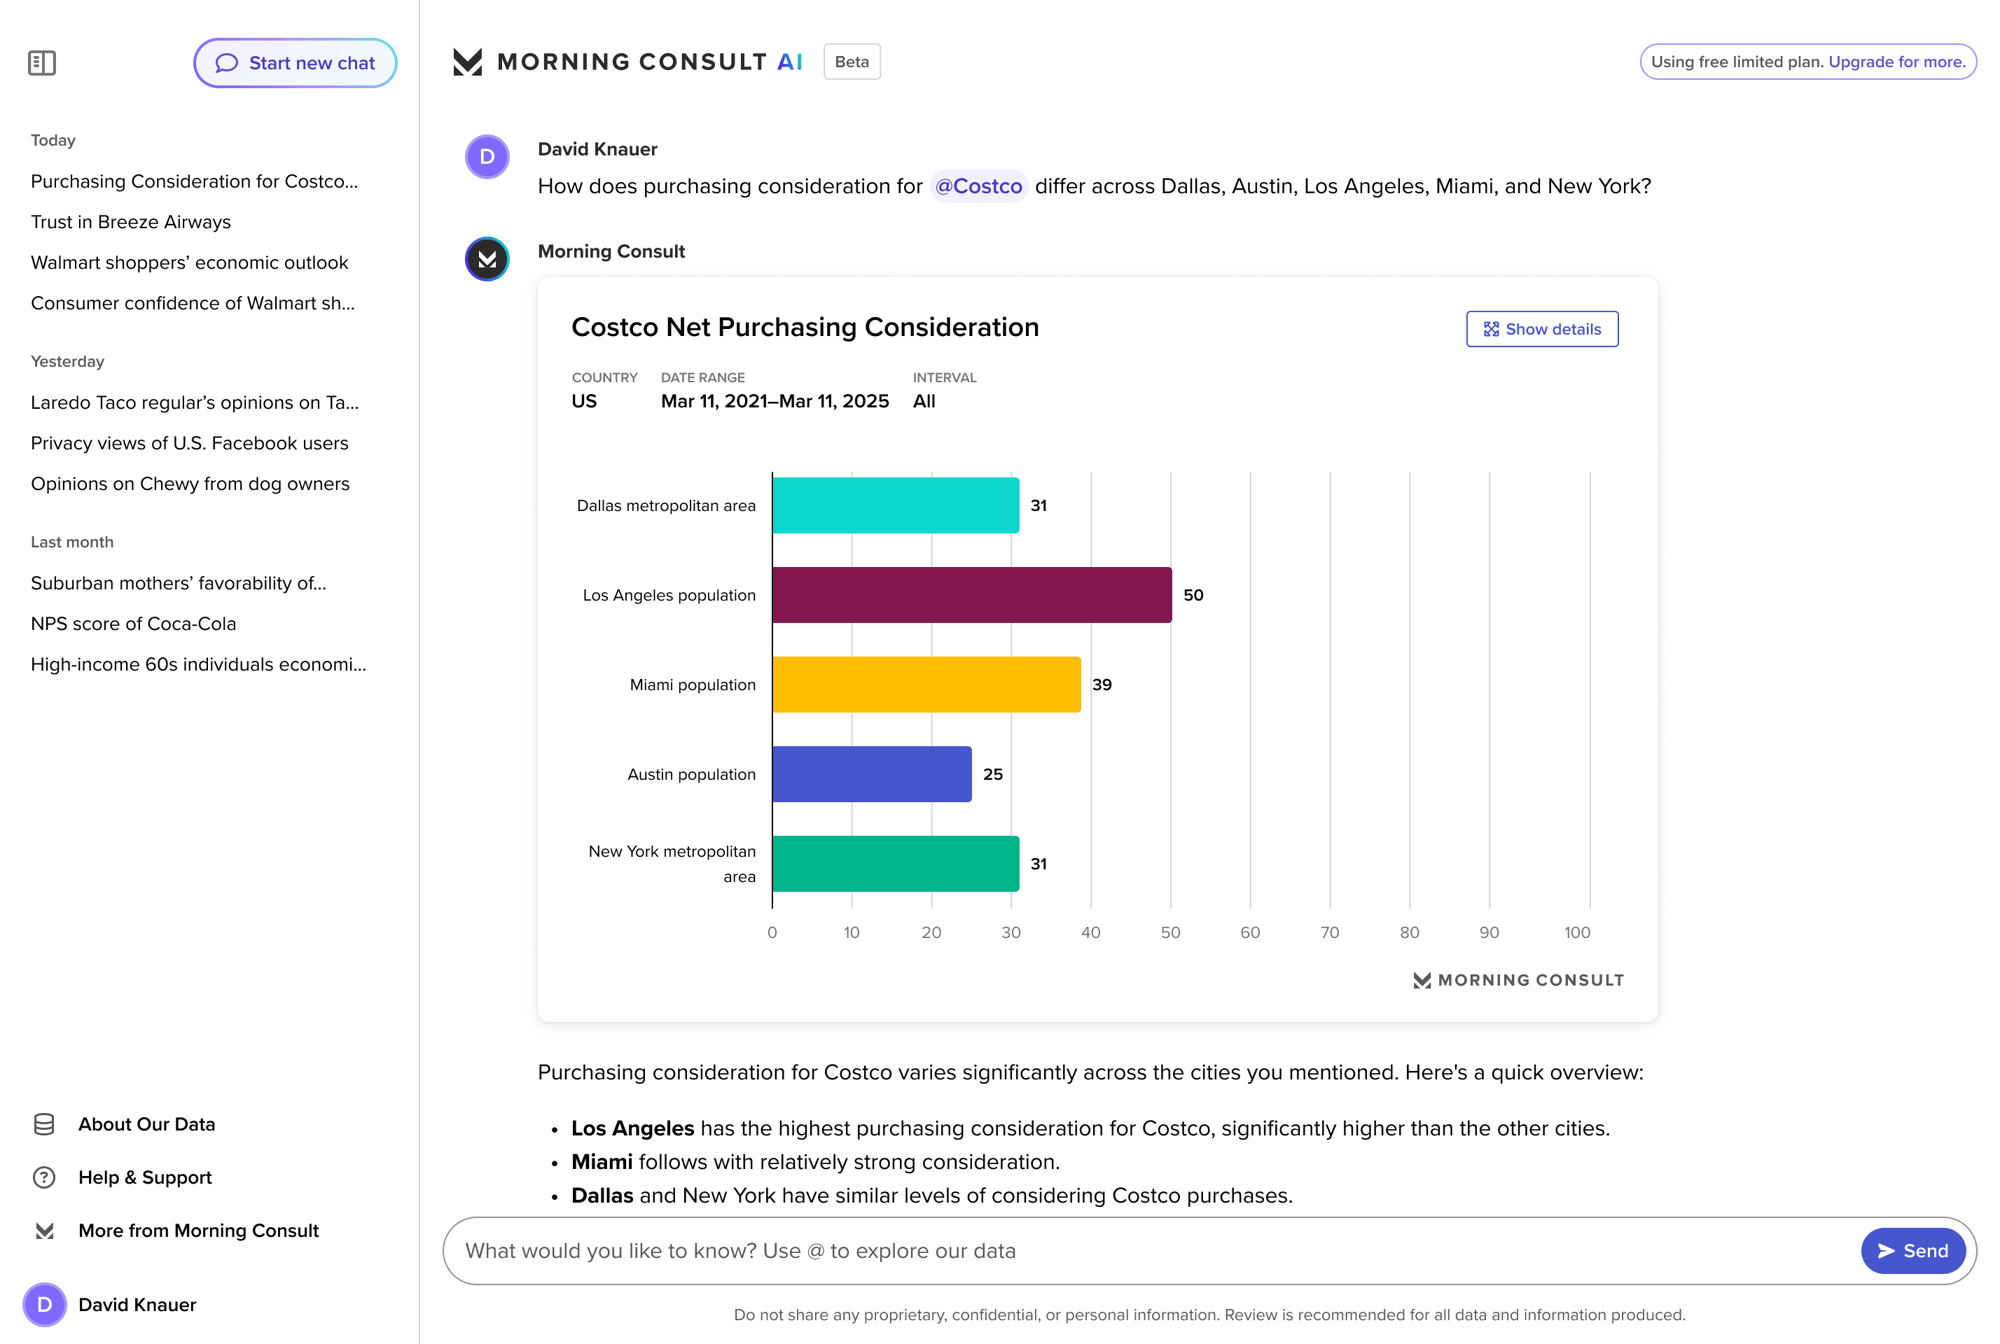Click the About Our Data database icon

44,1124
